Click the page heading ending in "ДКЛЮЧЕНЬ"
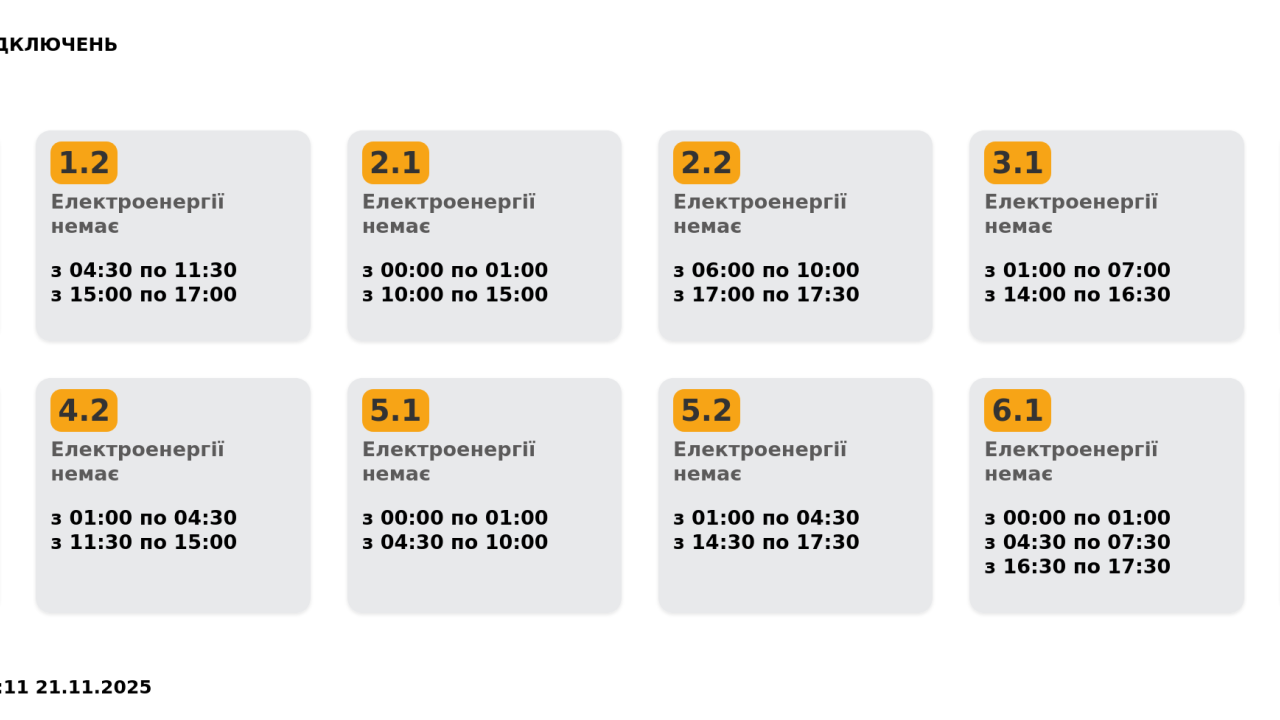The width and height of the screenshot is (1280, 720). [x=58, y=45]
